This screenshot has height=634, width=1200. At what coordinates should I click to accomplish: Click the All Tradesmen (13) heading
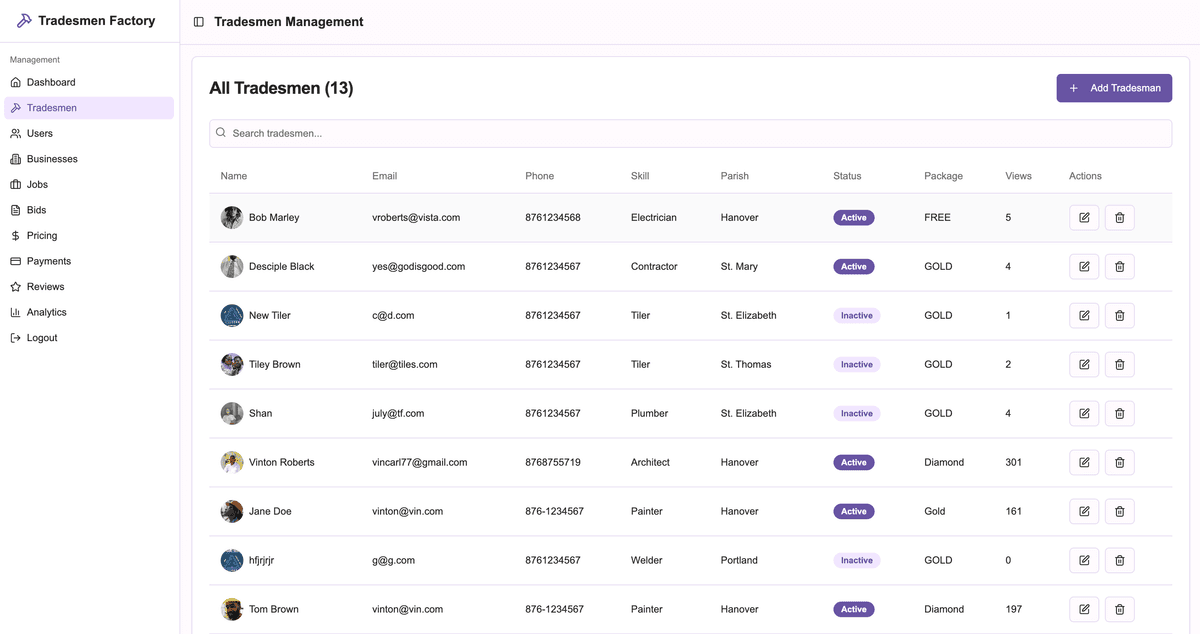281,88
